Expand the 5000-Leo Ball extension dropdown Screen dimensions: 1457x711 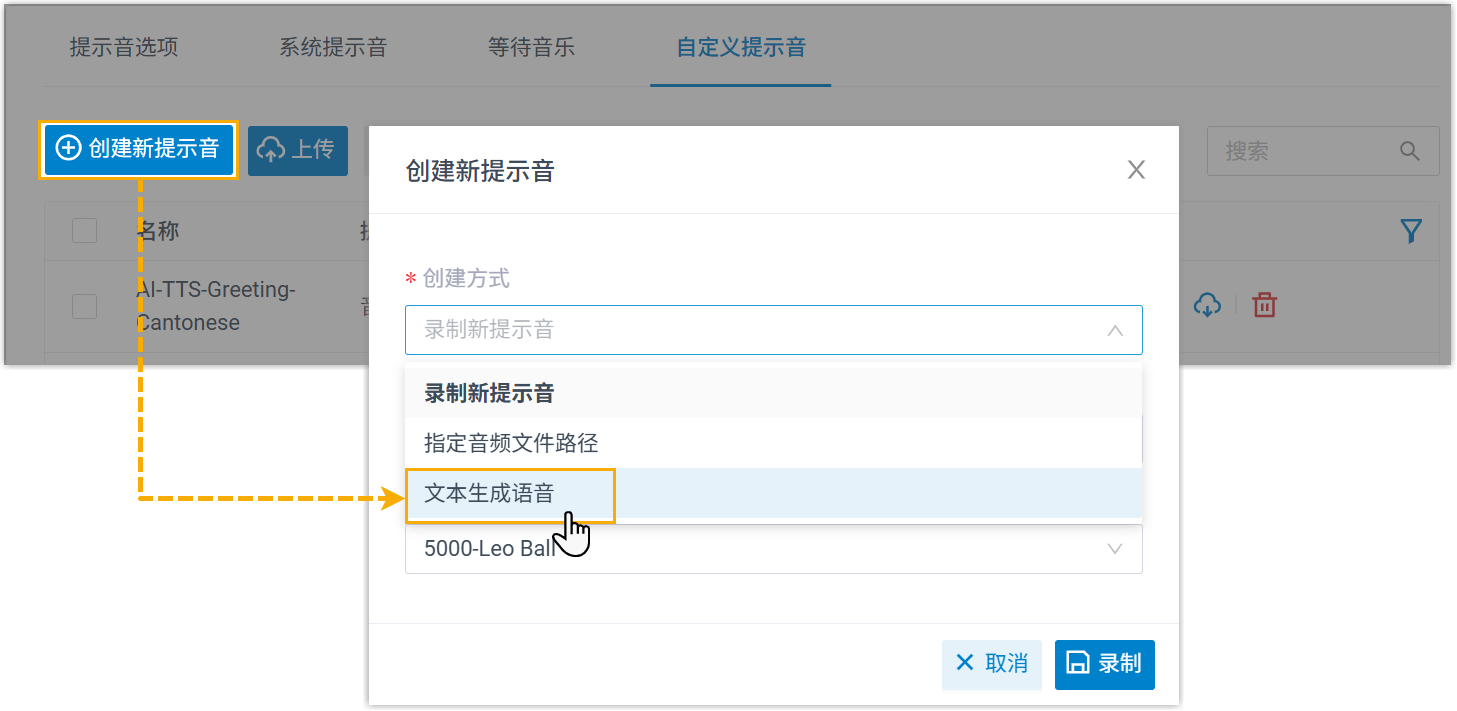coord(1114,549)
